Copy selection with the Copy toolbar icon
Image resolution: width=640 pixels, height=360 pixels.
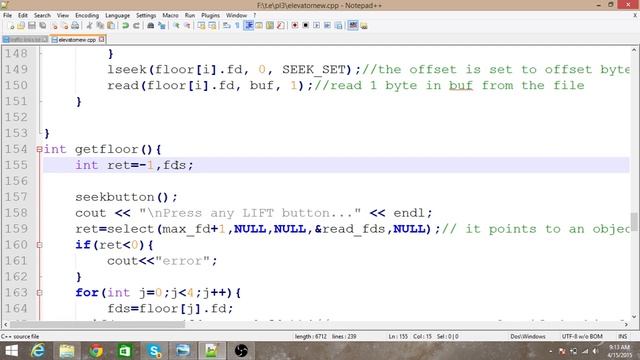[100, 26]
